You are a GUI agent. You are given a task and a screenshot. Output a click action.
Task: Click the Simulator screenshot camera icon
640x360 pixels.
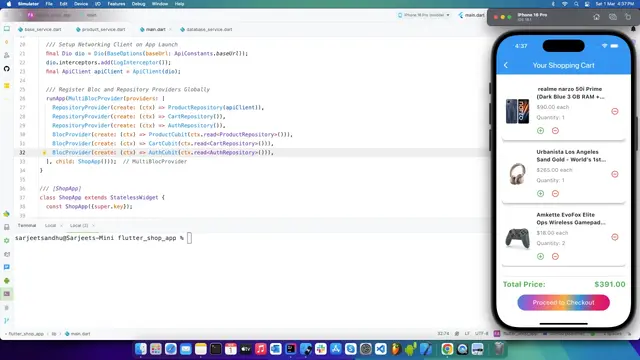tap(613, 17)
